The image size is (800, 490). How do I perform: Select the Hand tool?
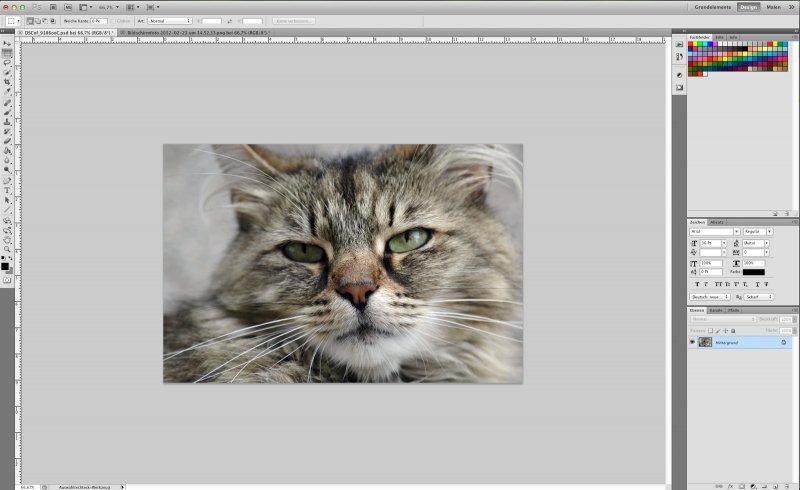[x=7, y=240]
